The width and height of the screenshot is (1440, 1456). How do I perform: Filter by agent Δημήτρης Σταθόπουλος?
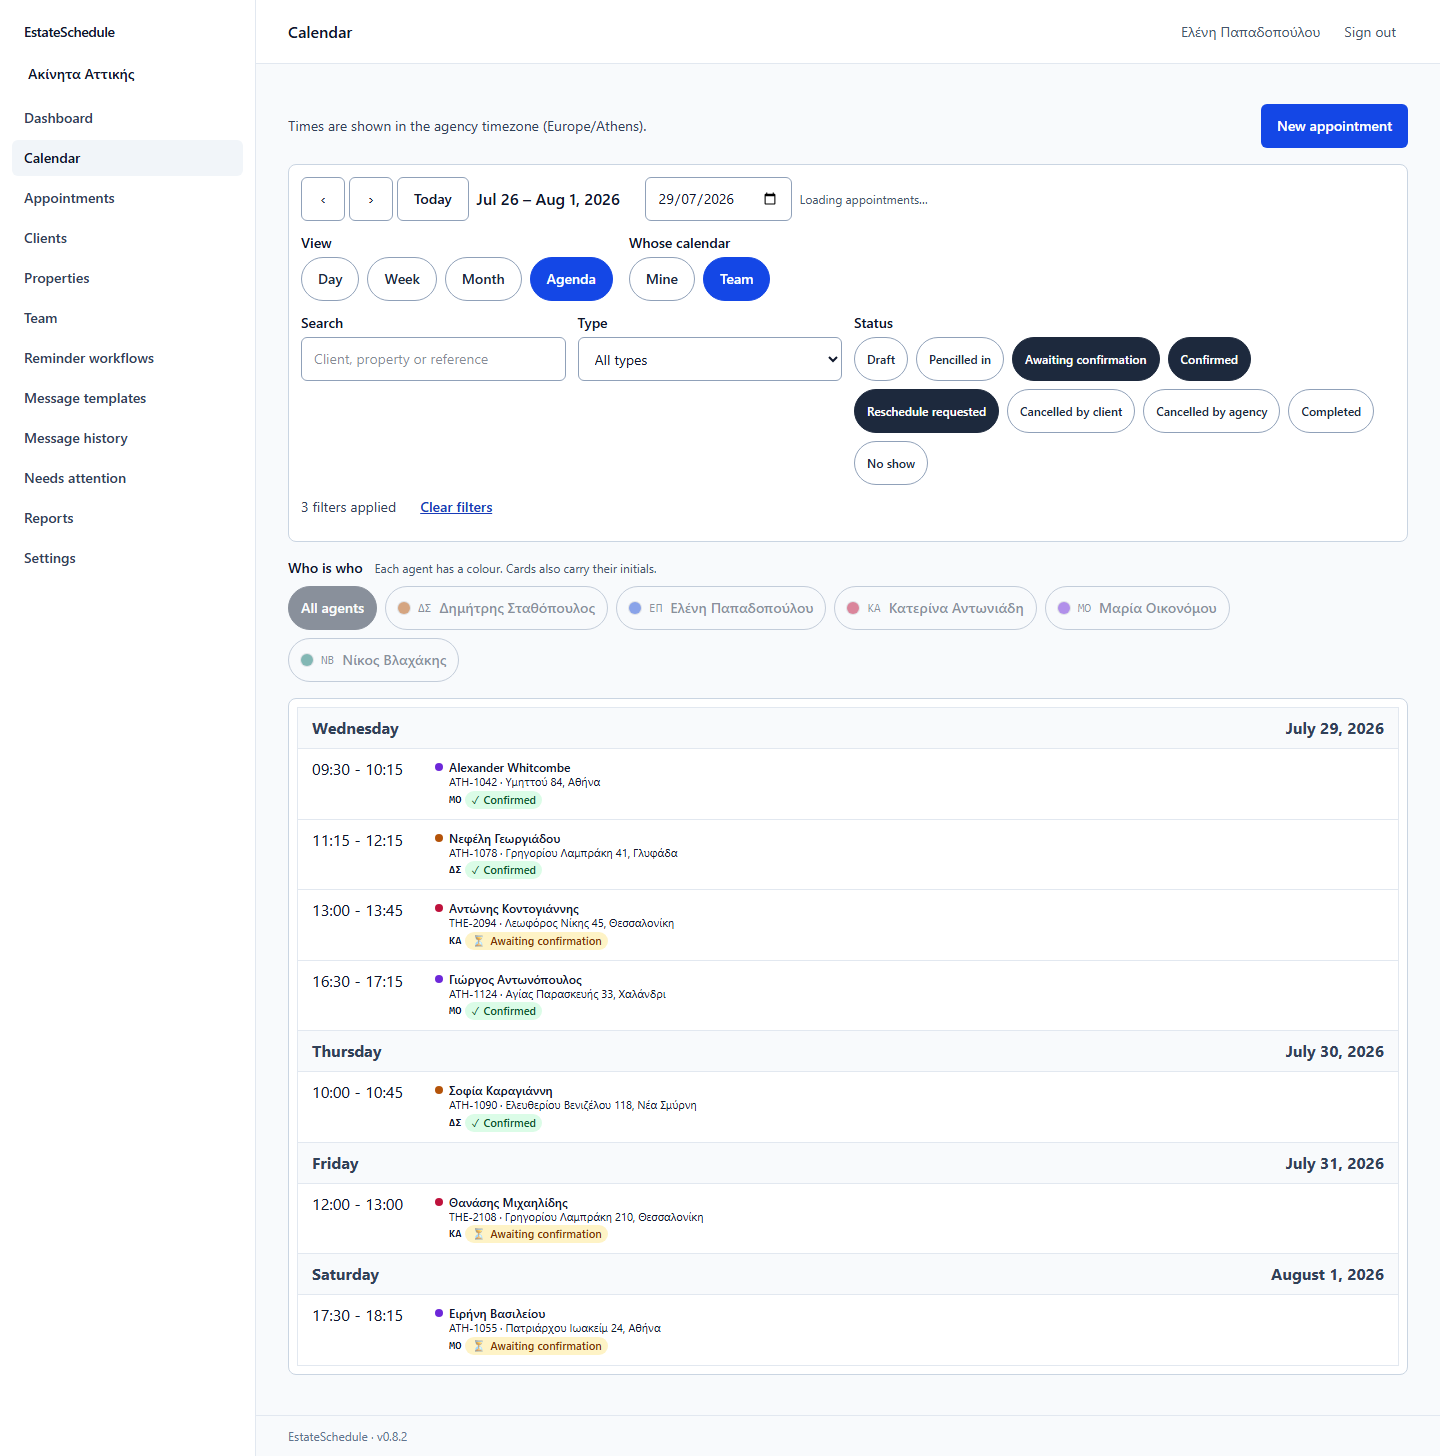(496, 608)
